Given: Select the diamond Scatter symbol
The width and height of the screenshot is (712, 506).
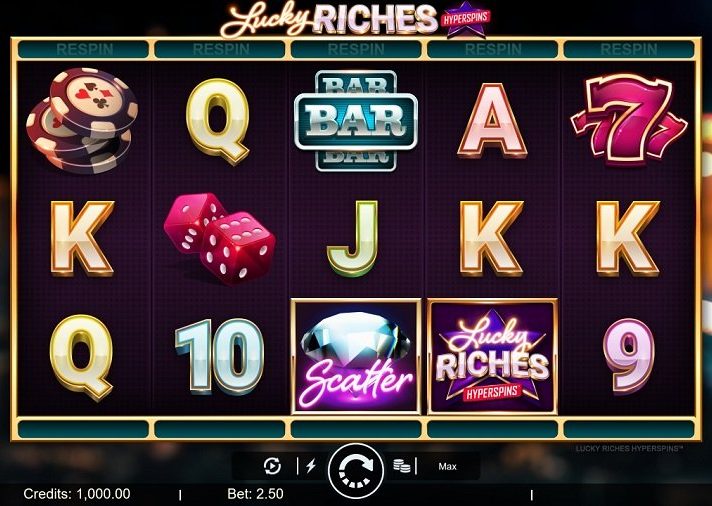Looking at the screenshot, I should click(x=356, y=357).
